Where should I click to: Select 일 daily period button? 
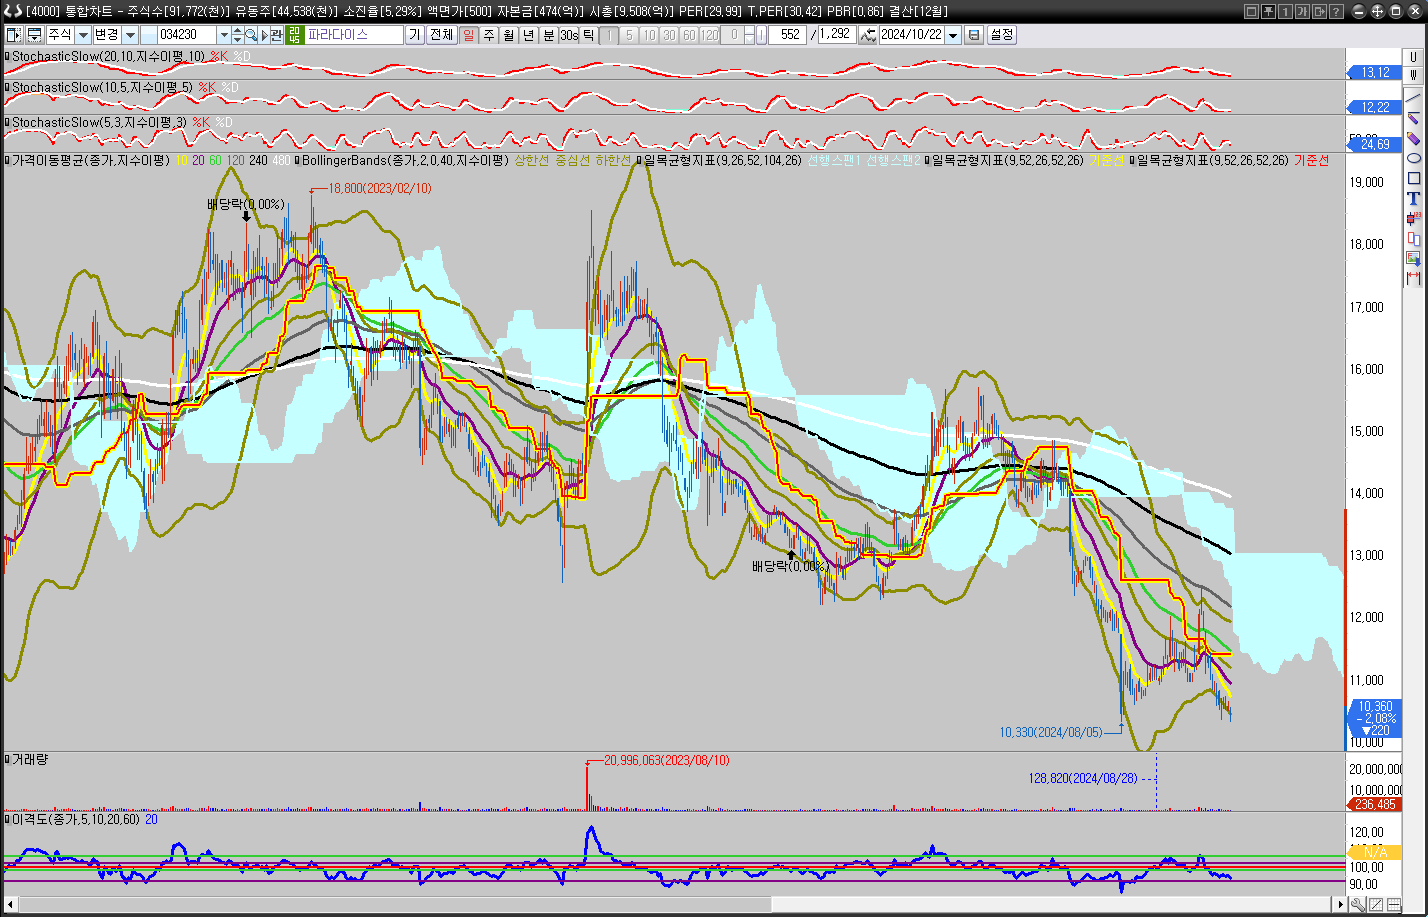tap(468, 34)
